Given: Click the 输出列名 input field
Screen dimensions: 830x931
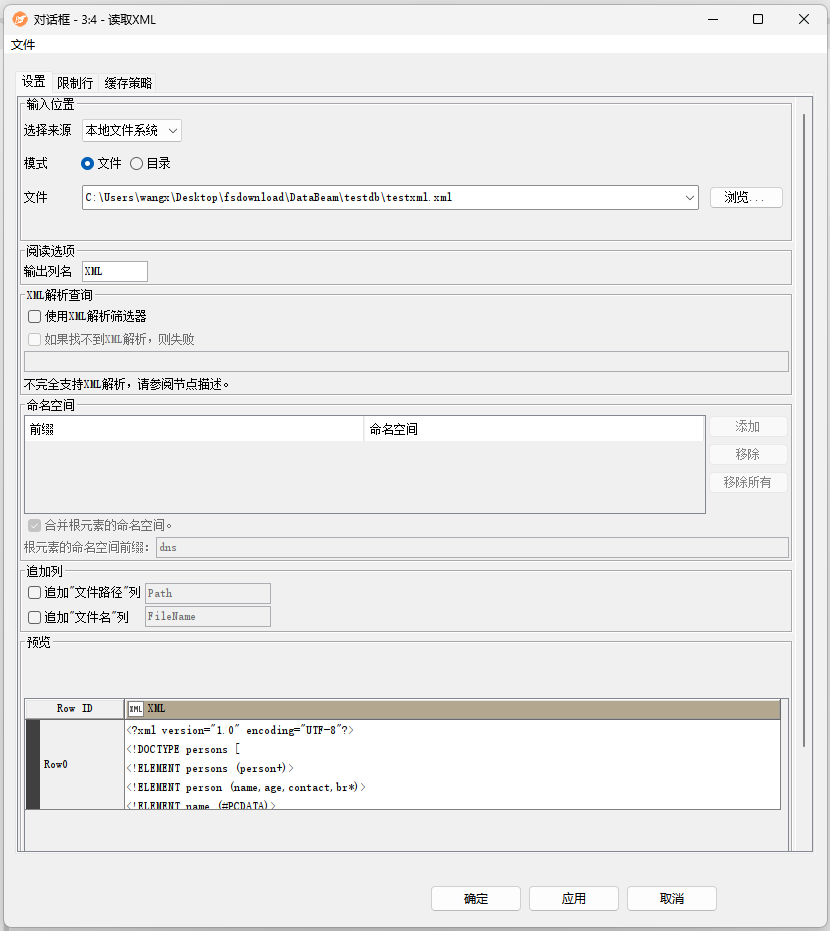Looking at the screenshot, I should (x=115, y=271).
